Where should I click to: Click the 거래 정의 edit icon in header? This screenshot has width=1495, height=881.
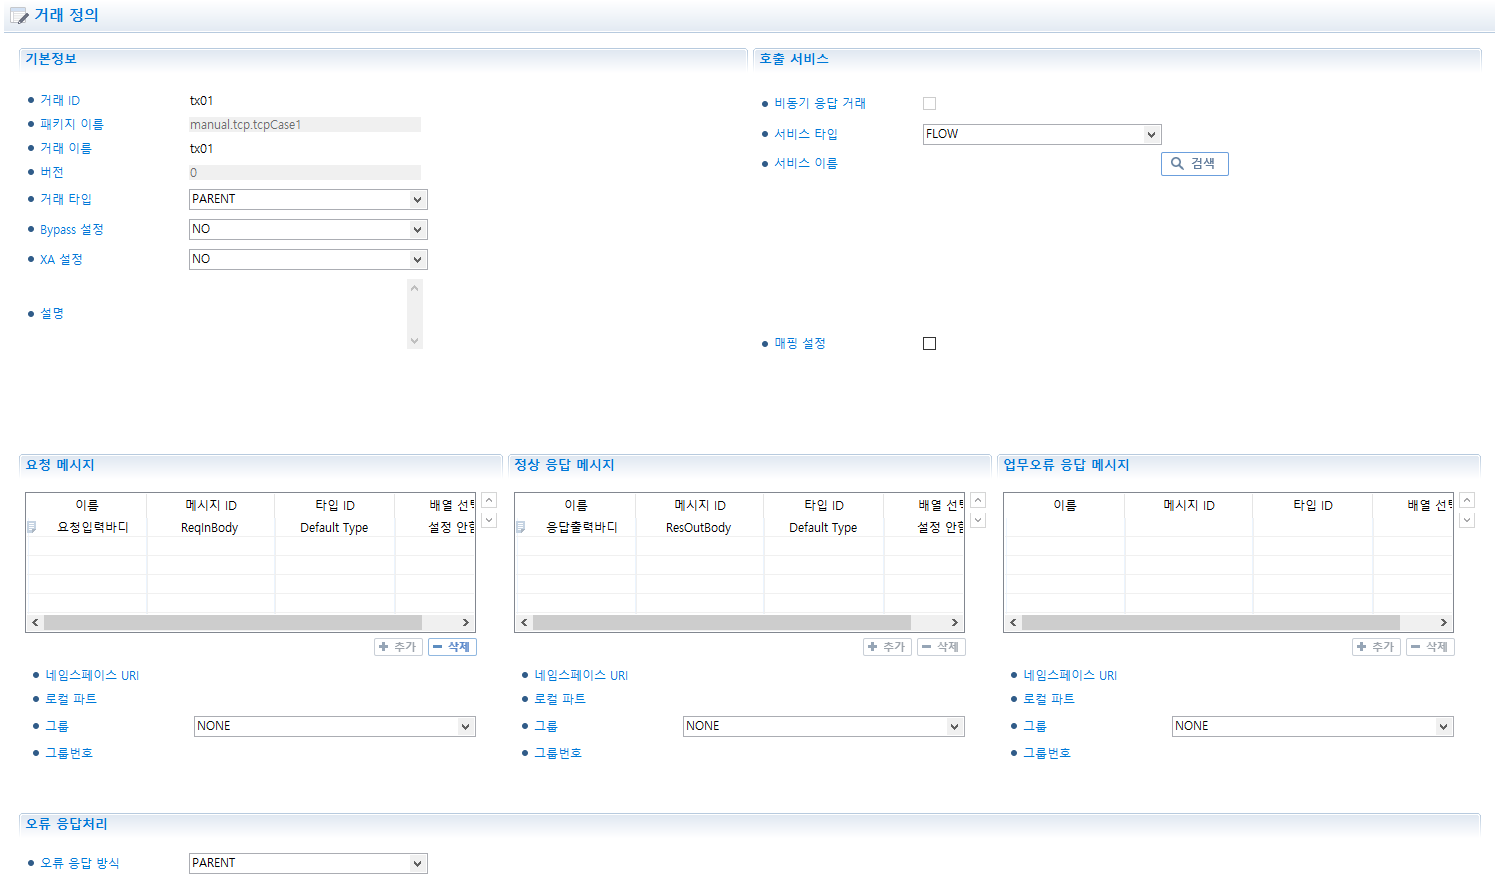click(x=19, y=16)
